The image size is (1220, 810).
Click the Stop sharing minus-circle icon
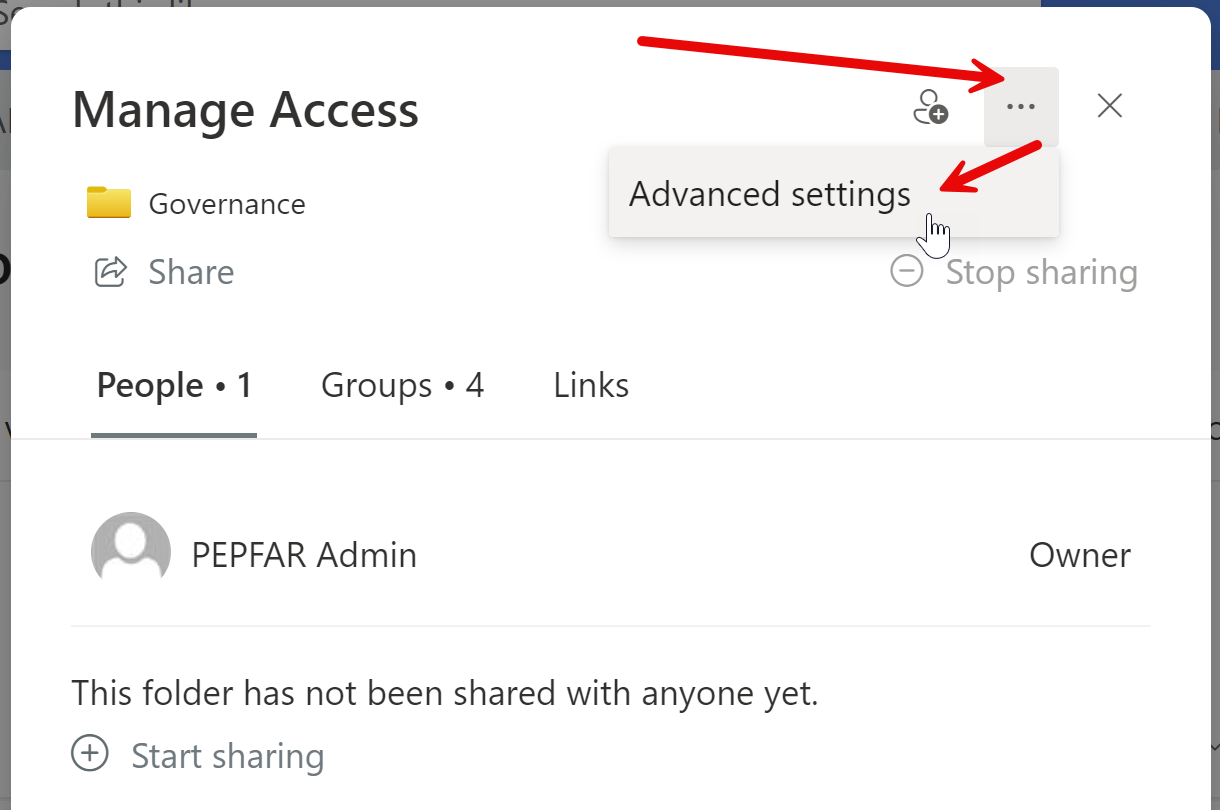(x=907, y=271)
